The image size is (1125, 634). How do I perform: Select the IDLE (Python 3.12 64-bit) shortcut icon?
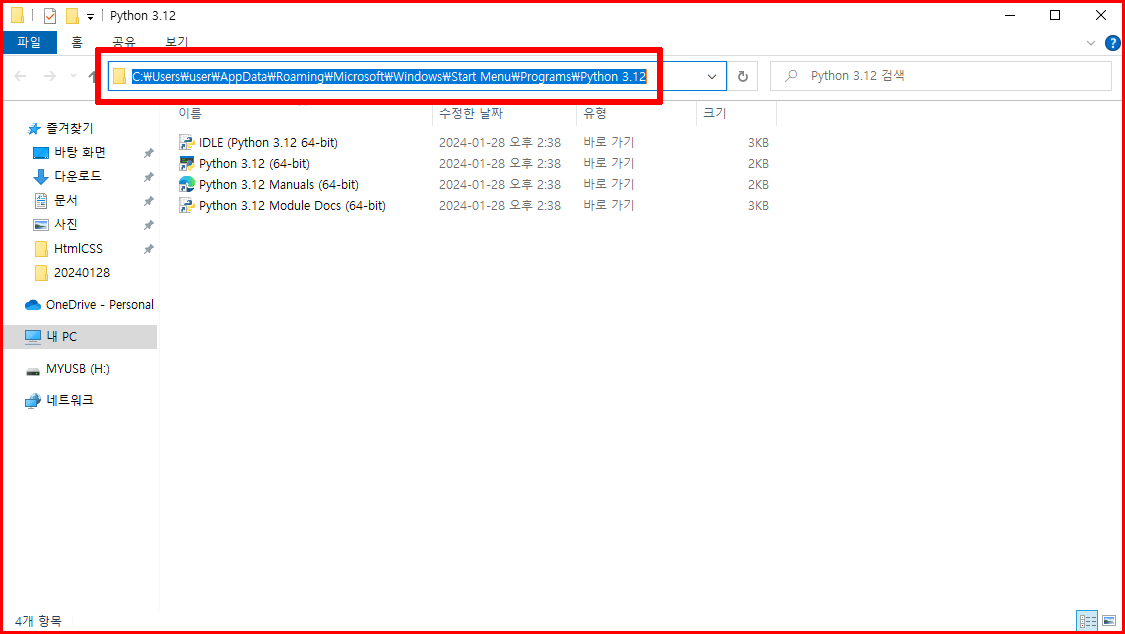pyautogui.click(x=187, y=143)
